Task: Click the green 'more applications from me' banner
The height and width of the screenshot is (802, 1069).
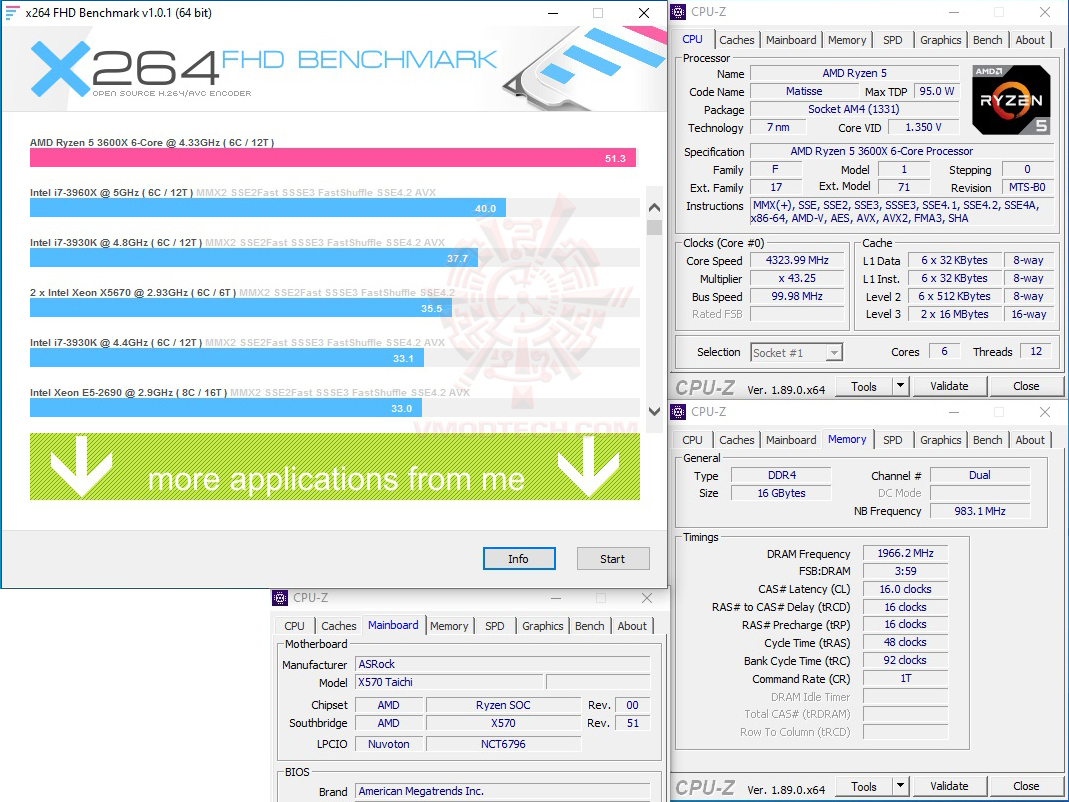Action: click(x=335, y=467)
